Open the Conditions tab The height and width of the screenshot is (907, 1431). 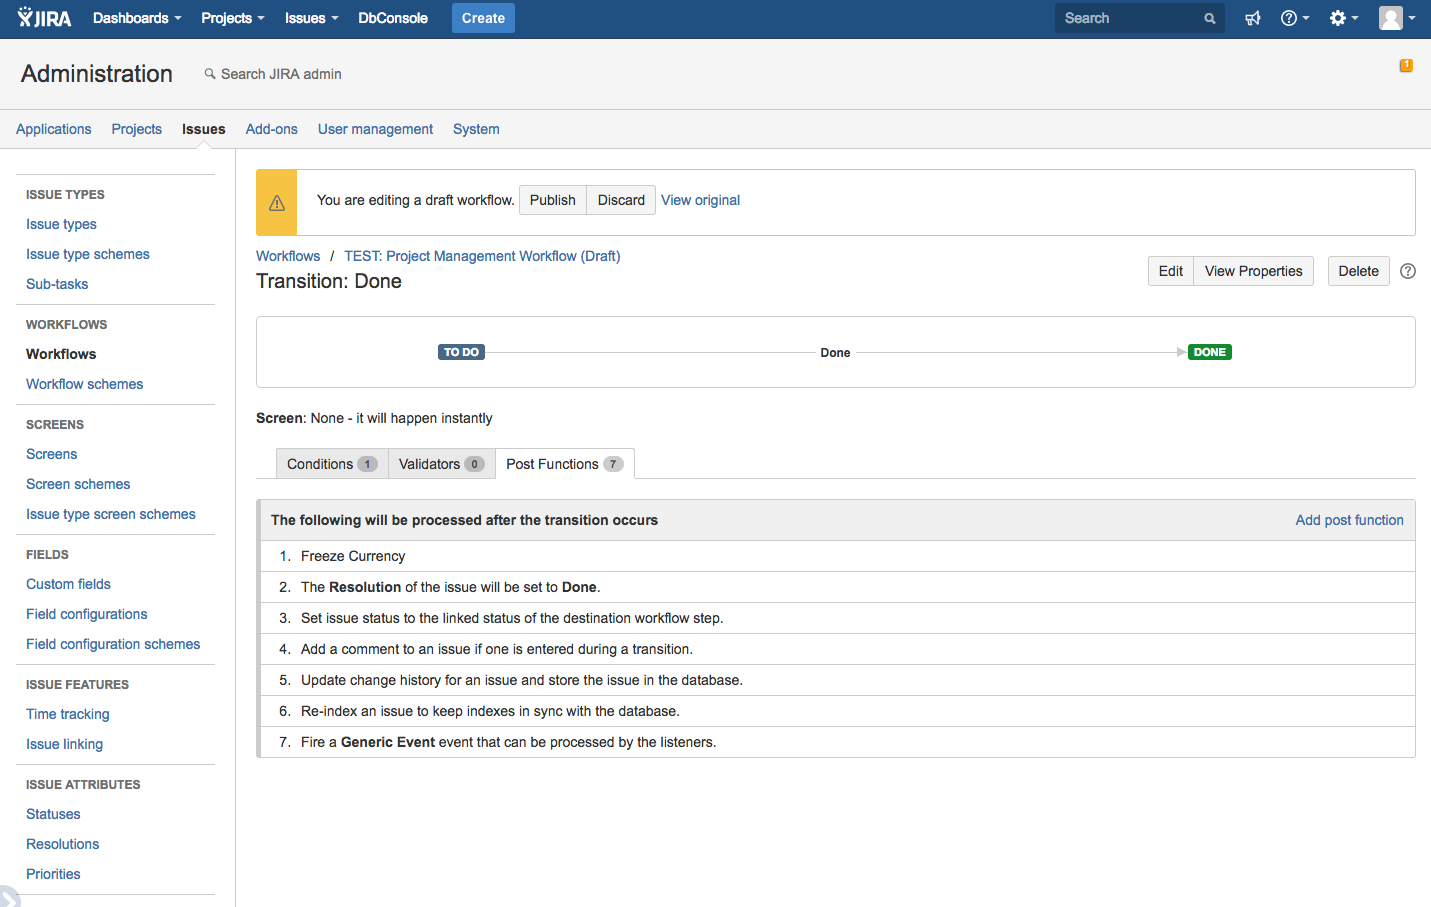(332, 464)
